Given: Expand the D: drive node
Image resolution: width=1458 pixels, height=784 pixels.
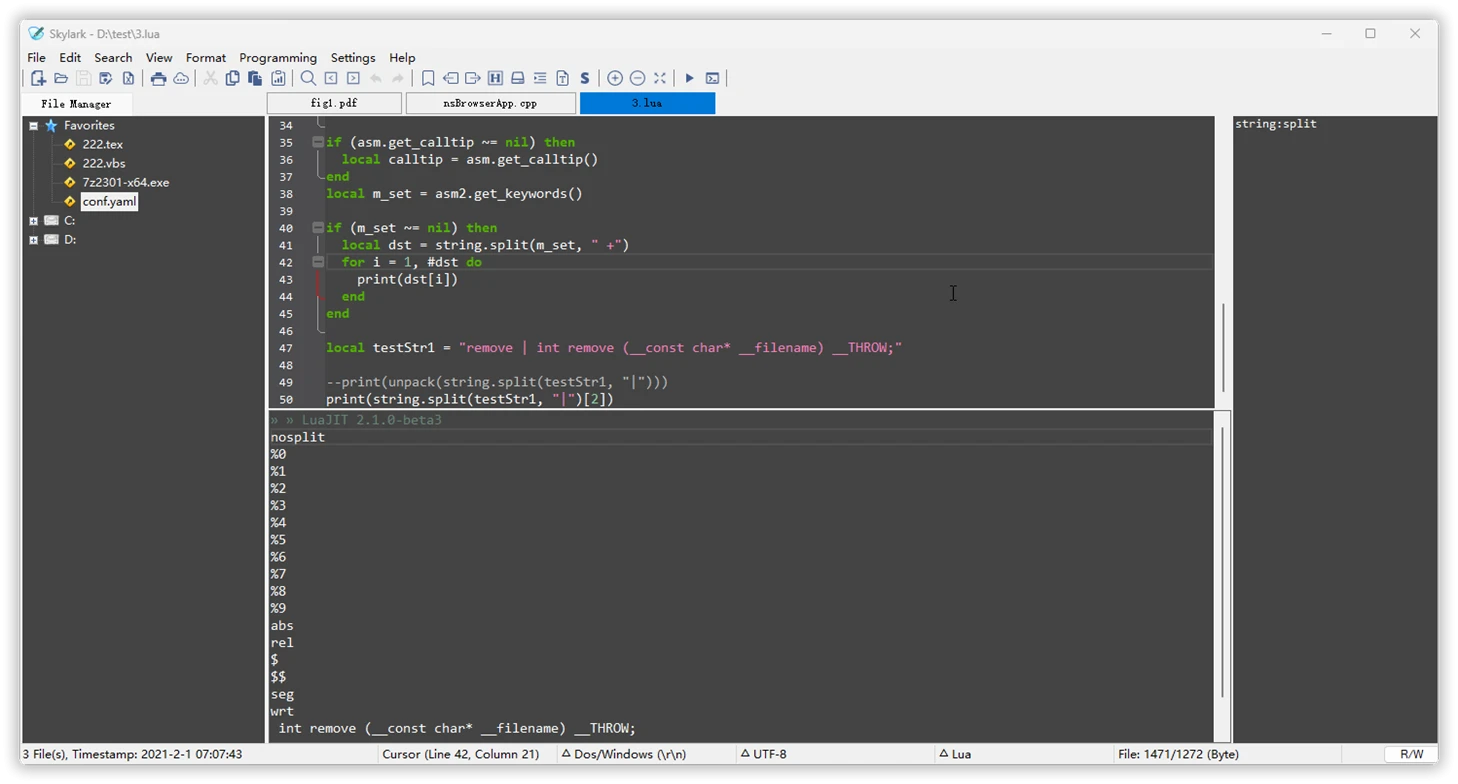Looking at the screenshot, I should point(33,240).
